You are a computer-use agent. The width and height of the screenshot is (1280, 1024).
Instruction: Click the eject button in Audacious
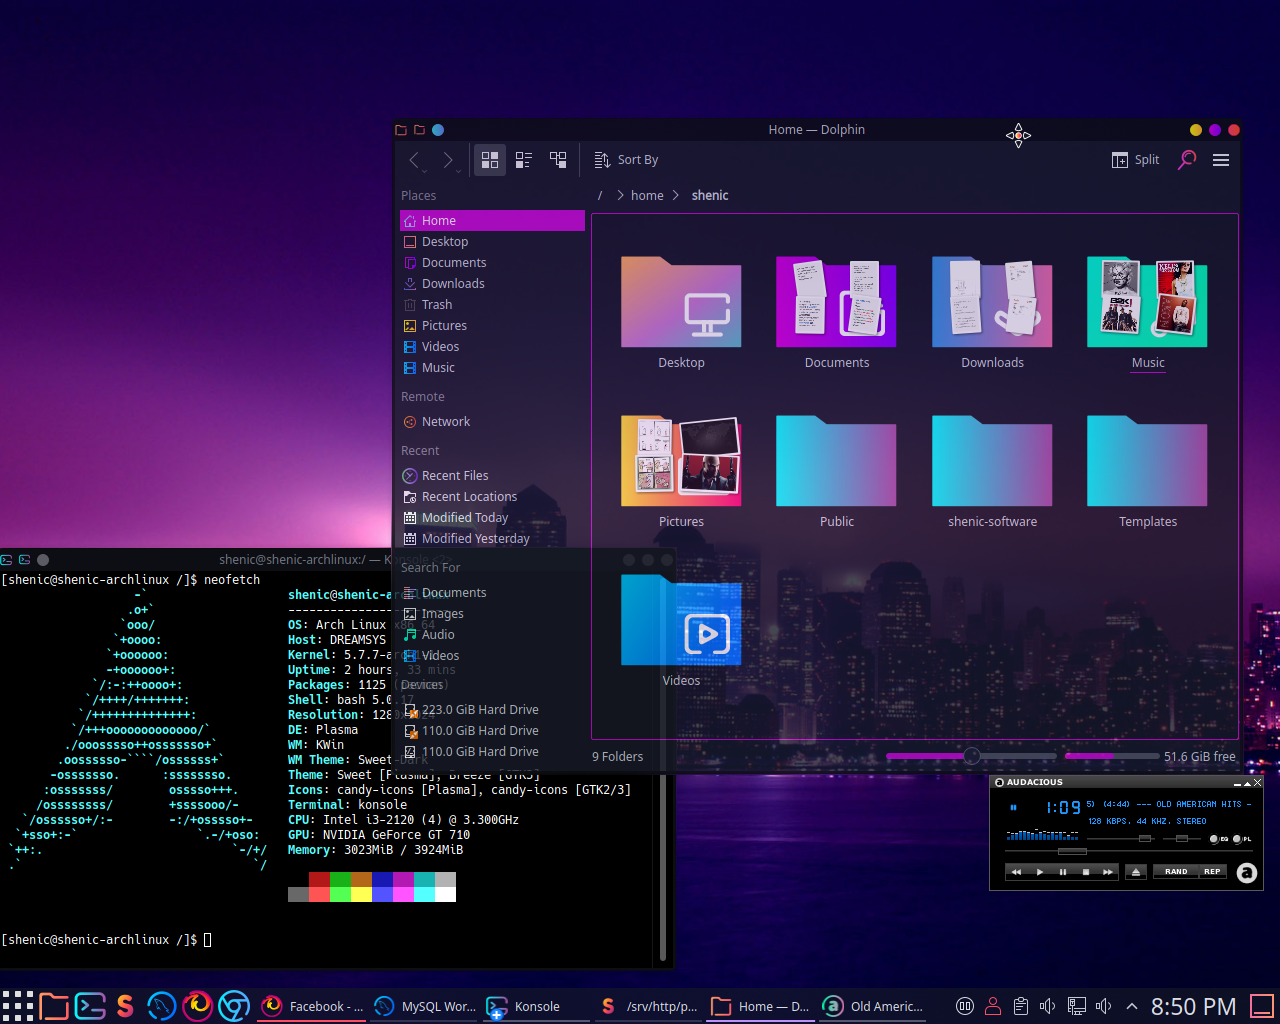[1136, 872]
